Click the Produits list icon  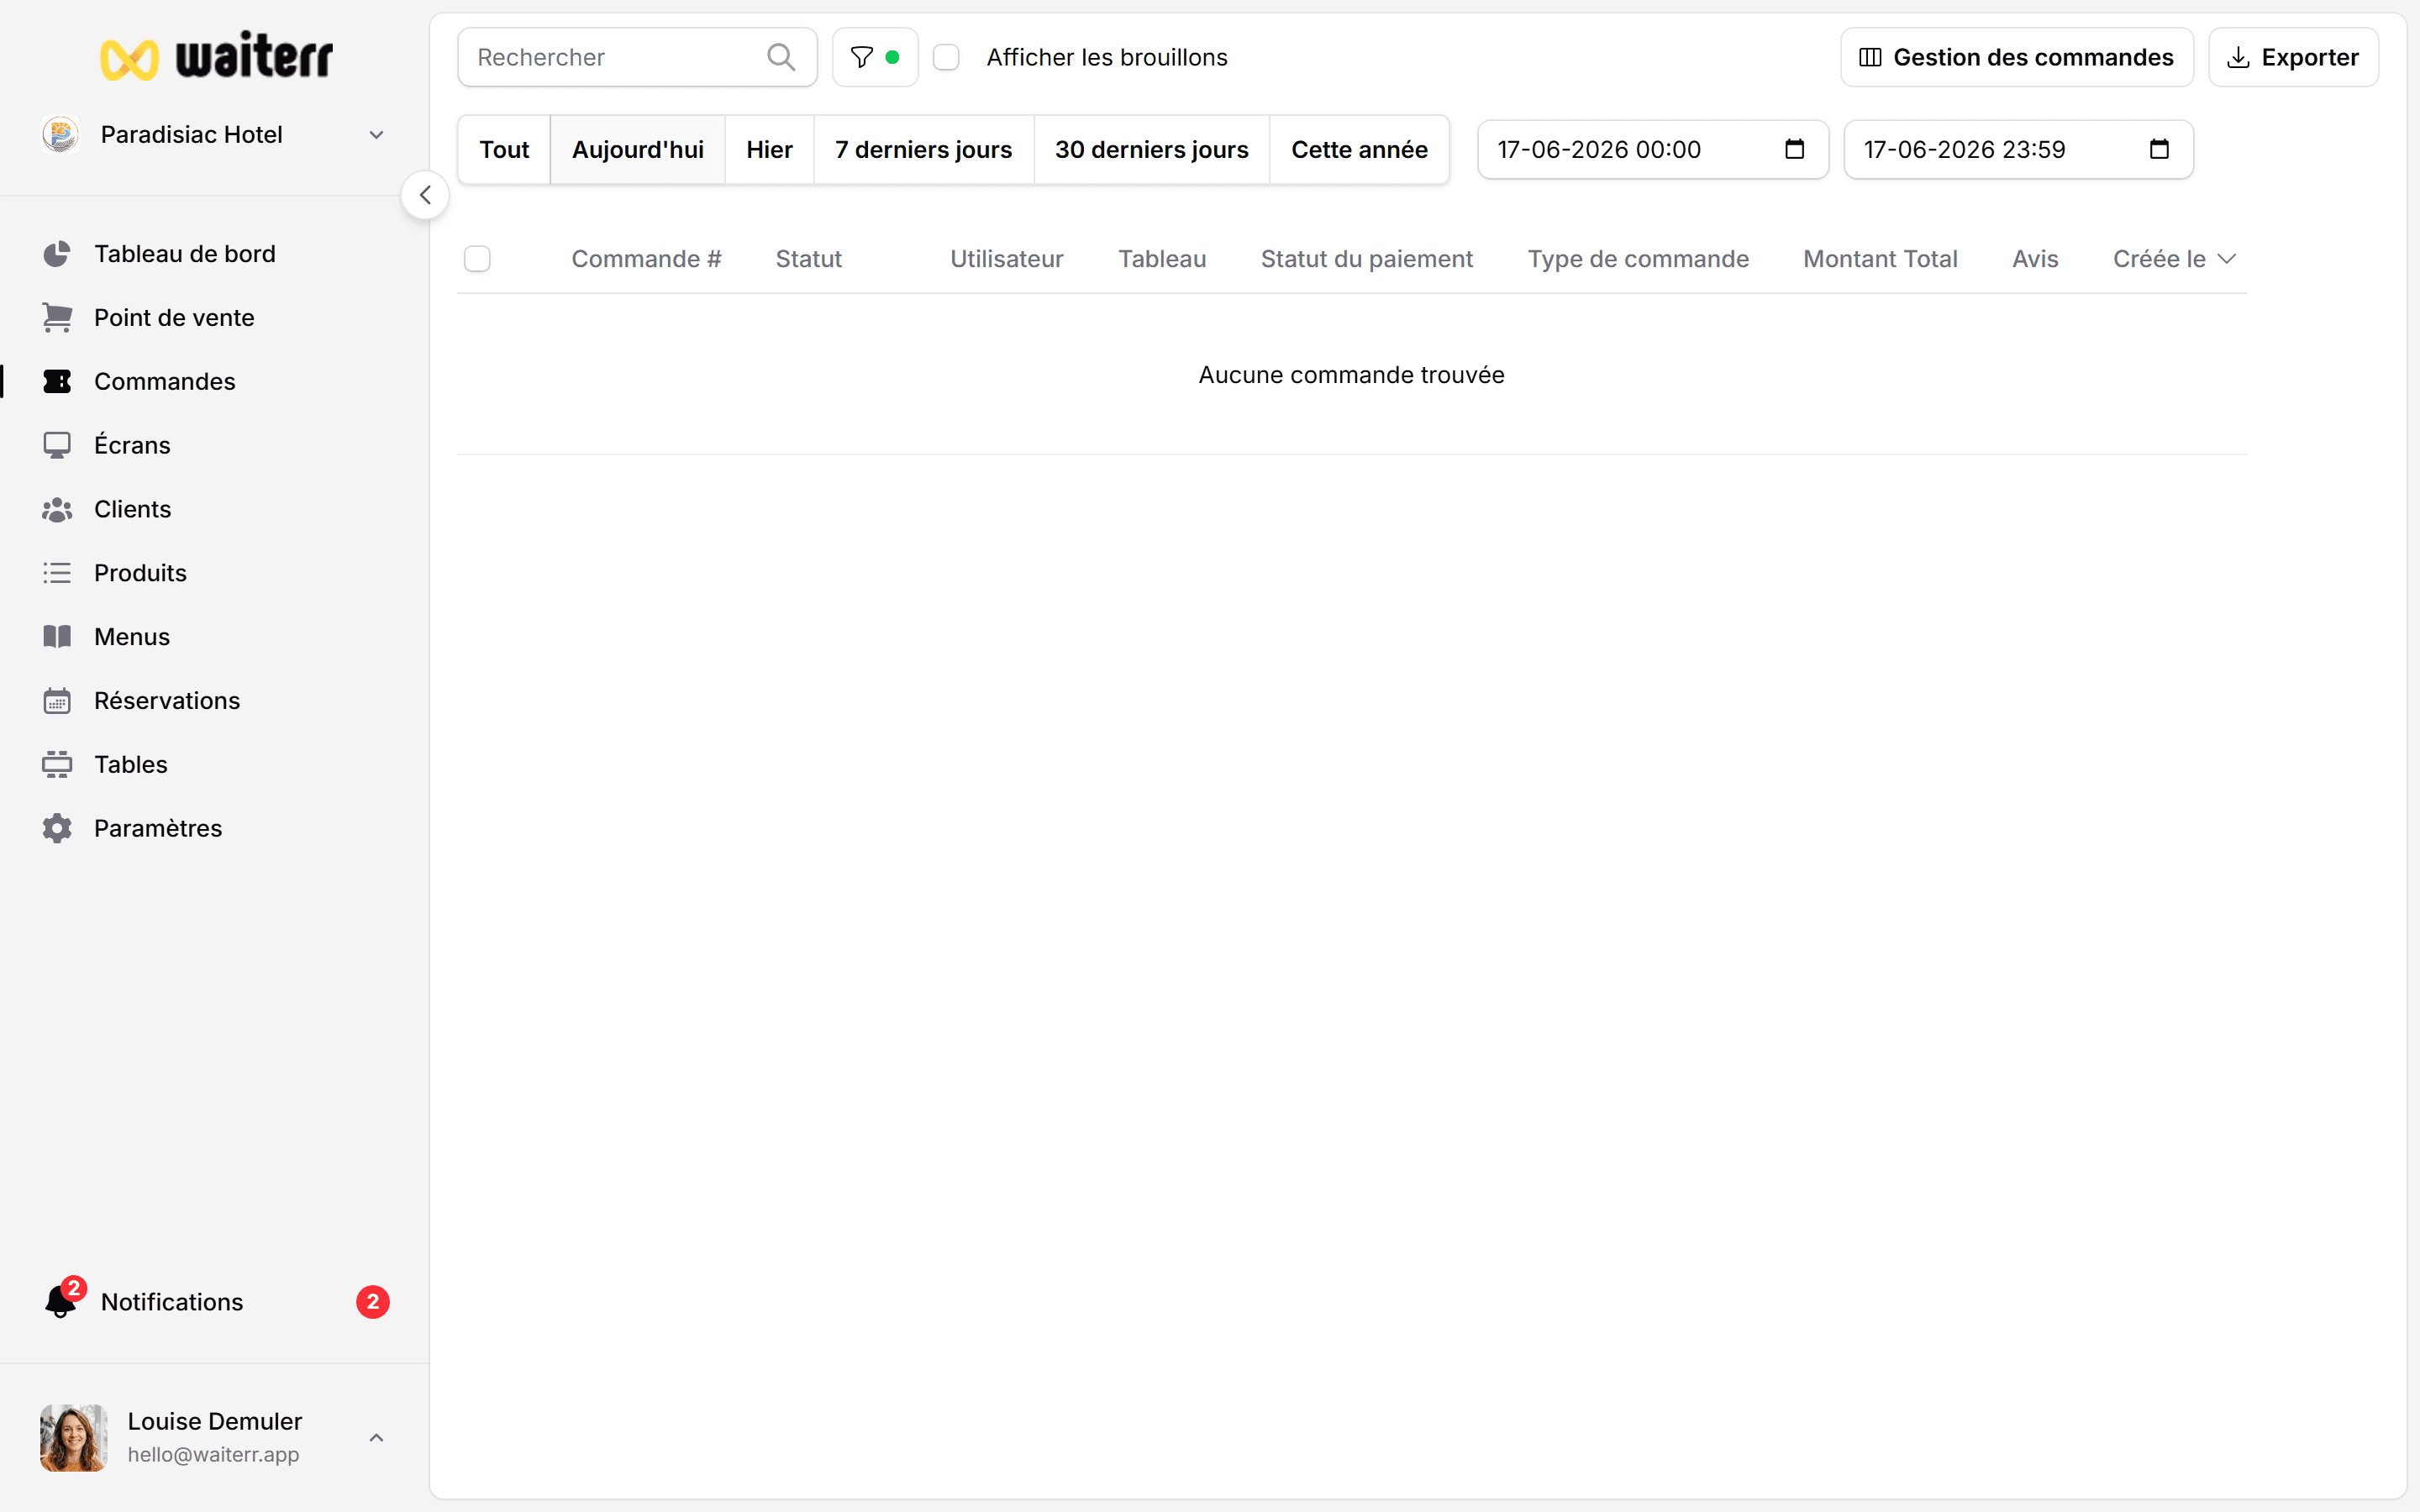(x=57, y=573)
